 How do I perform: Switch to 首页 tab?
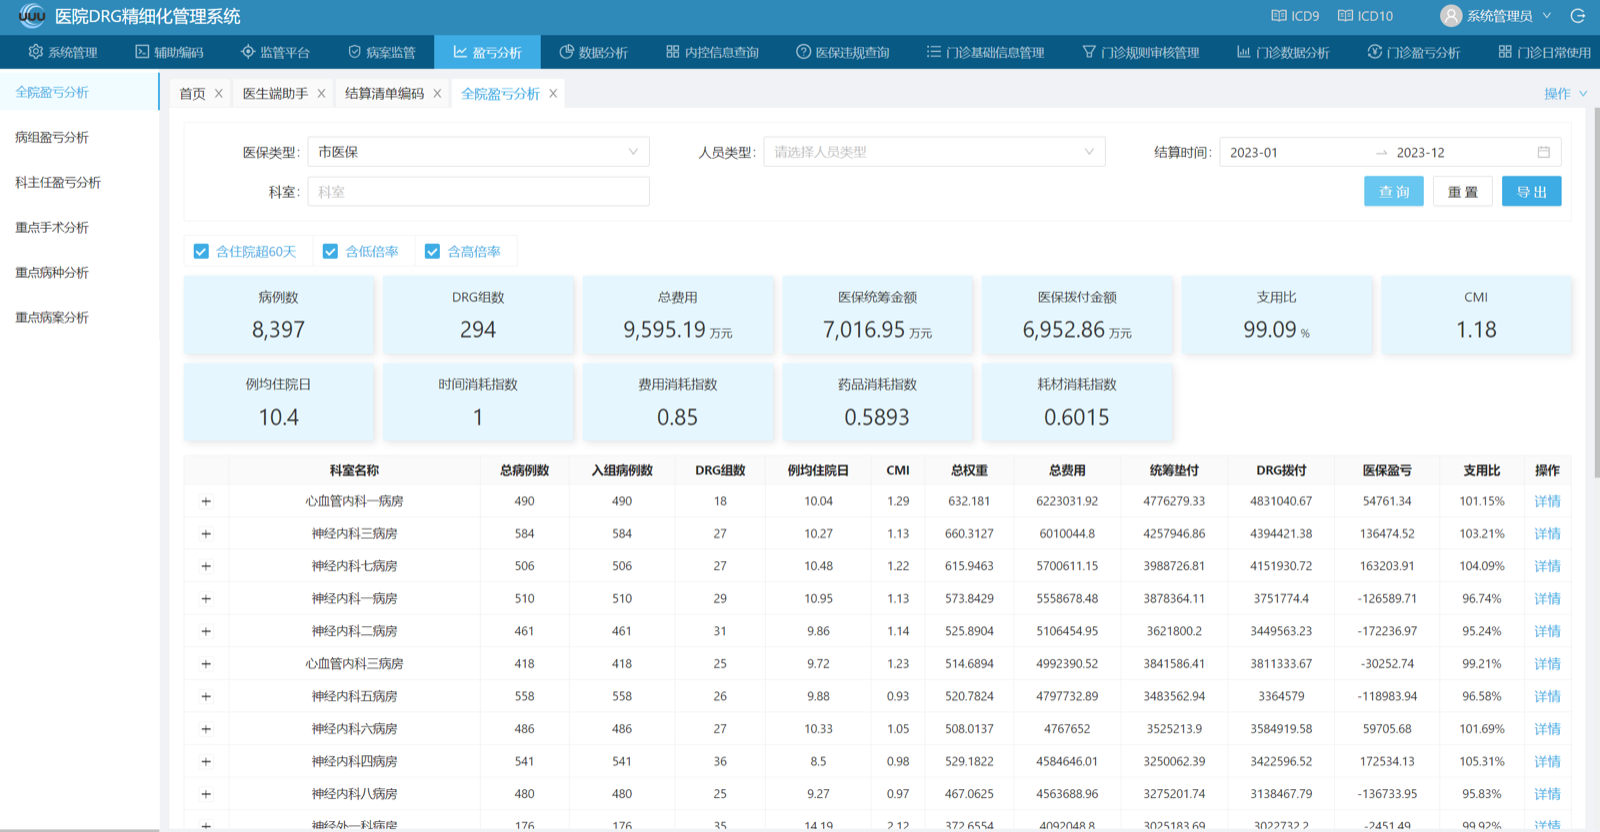point(192,93)
